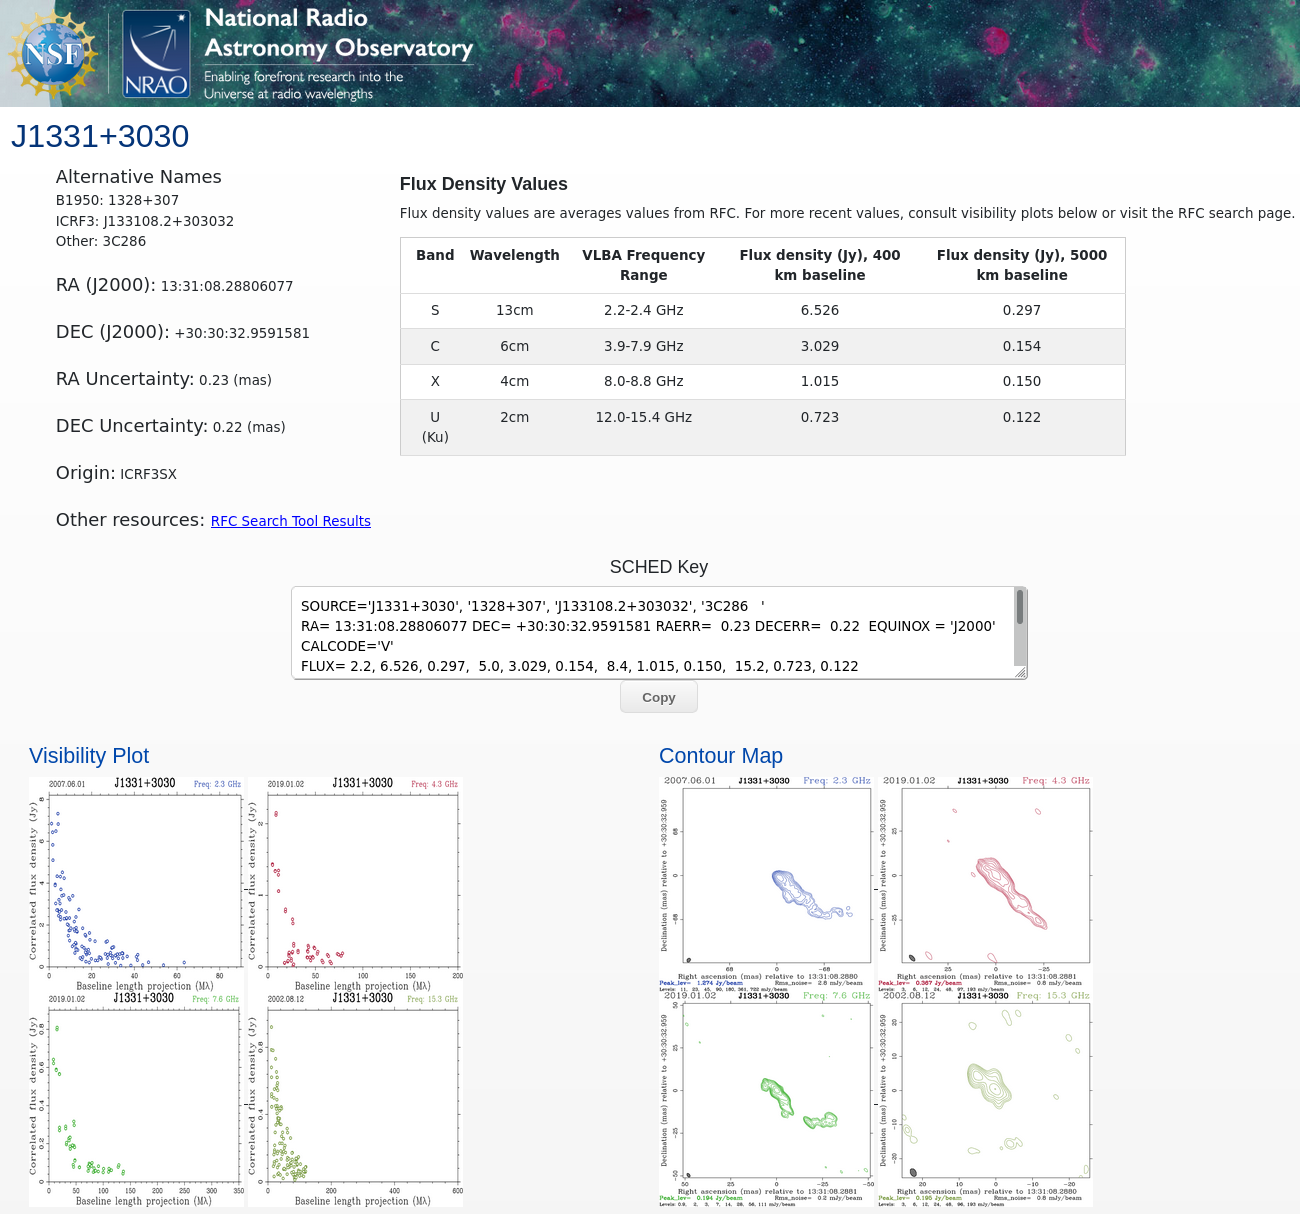The image size is (1300, 1214).
Task: Grab the SCHED Key textarea resize handle
Action: point(1020,673)
